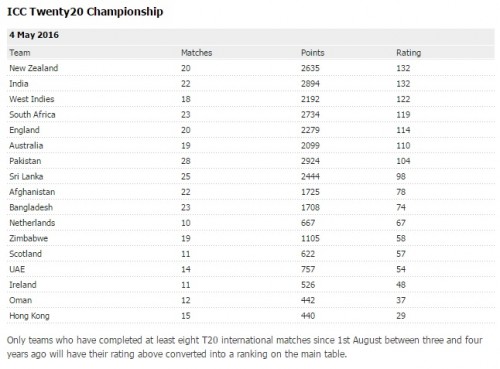Viewport: 500px width, 369px height.
Task: Select the Hong Kong team name
Action: coord(29,316)
